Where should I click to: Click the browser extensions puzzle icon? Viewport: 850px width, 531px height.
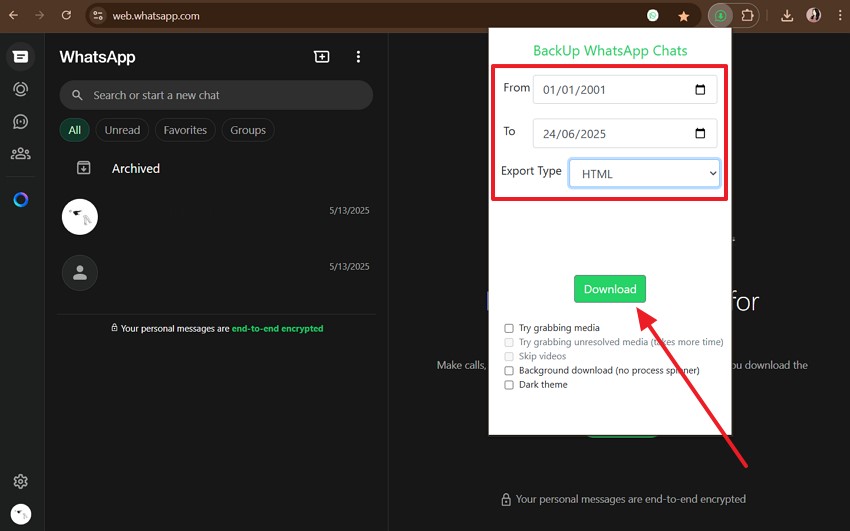pyautogui.click(x=747, y=16)
